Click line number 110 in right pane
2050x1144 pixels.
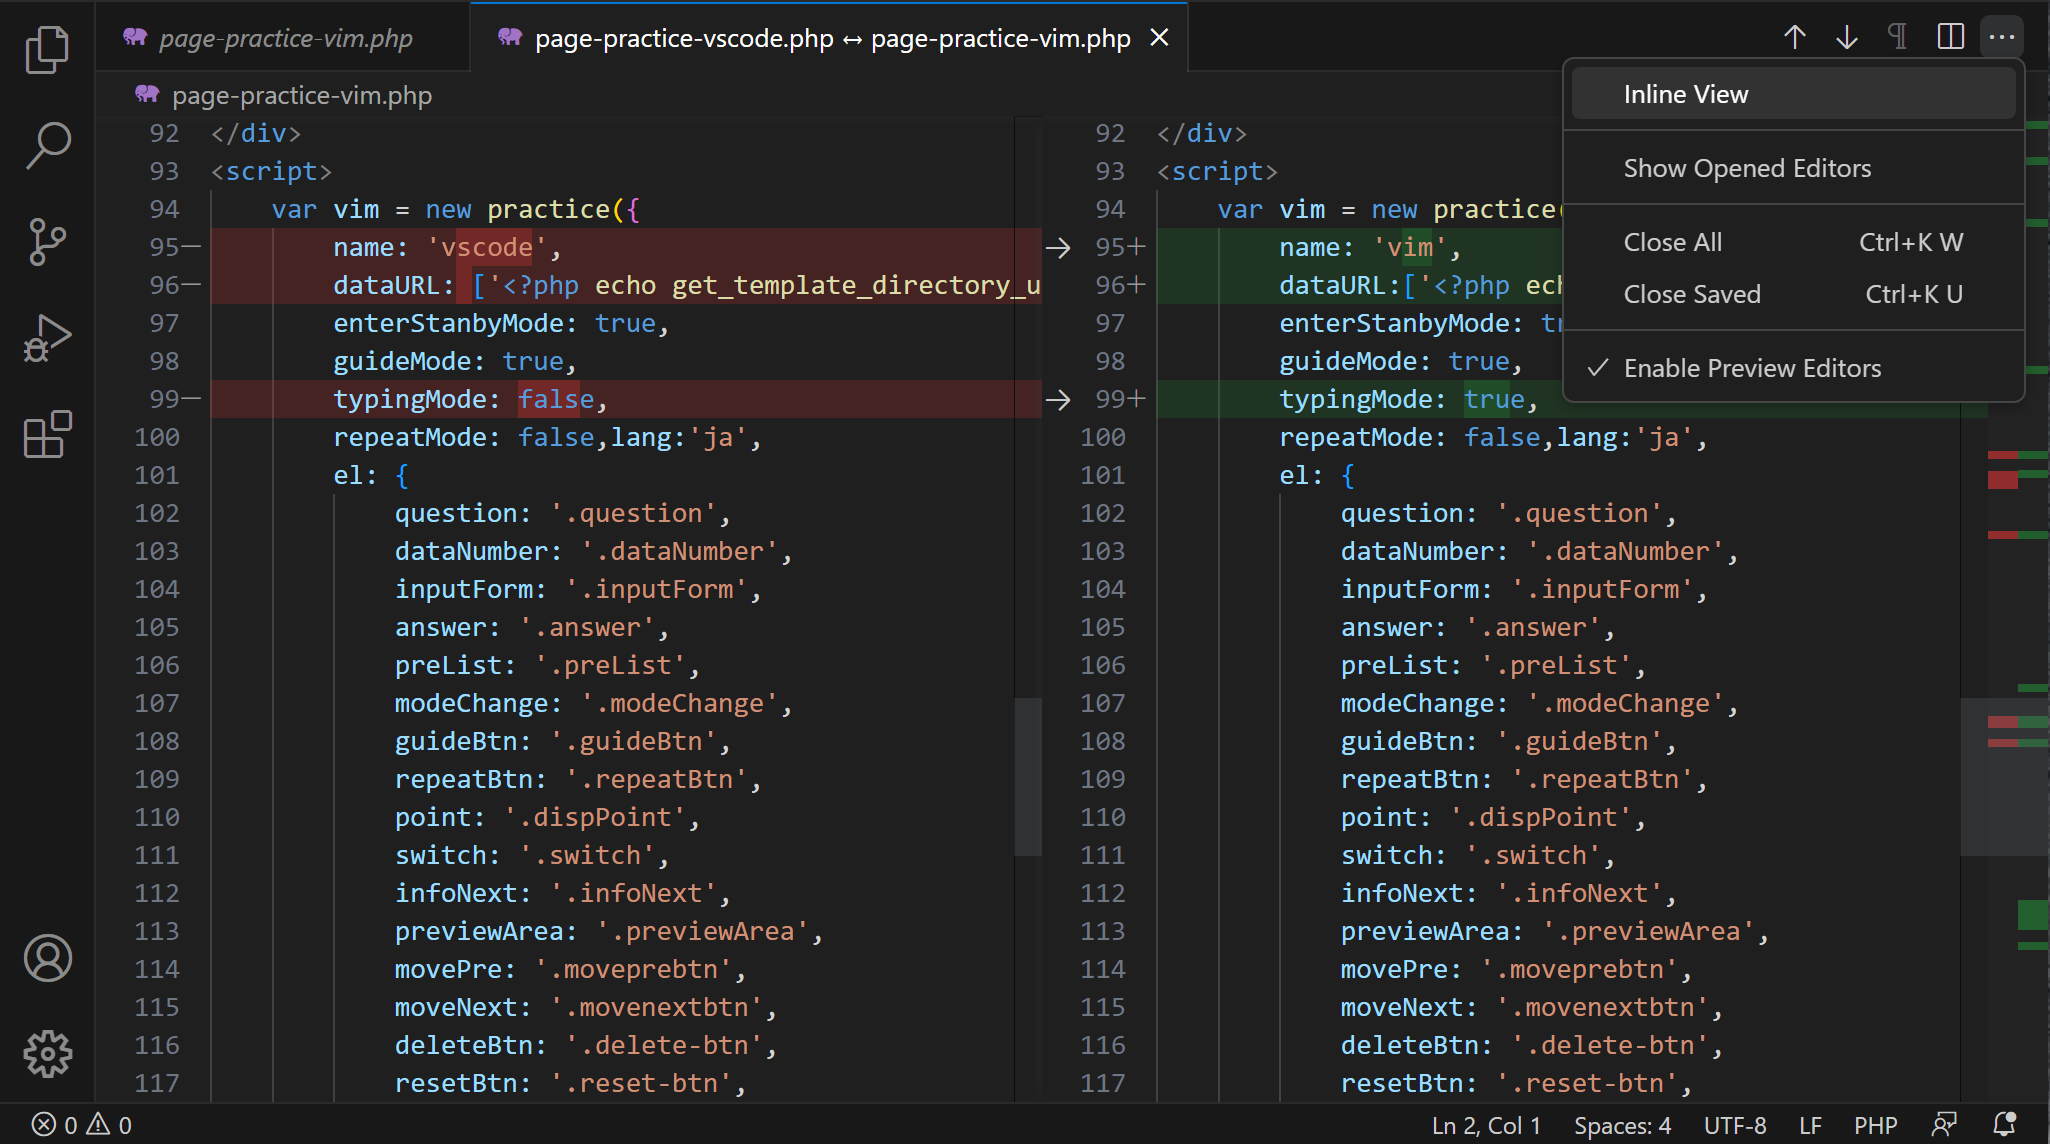coord(1103,817)
